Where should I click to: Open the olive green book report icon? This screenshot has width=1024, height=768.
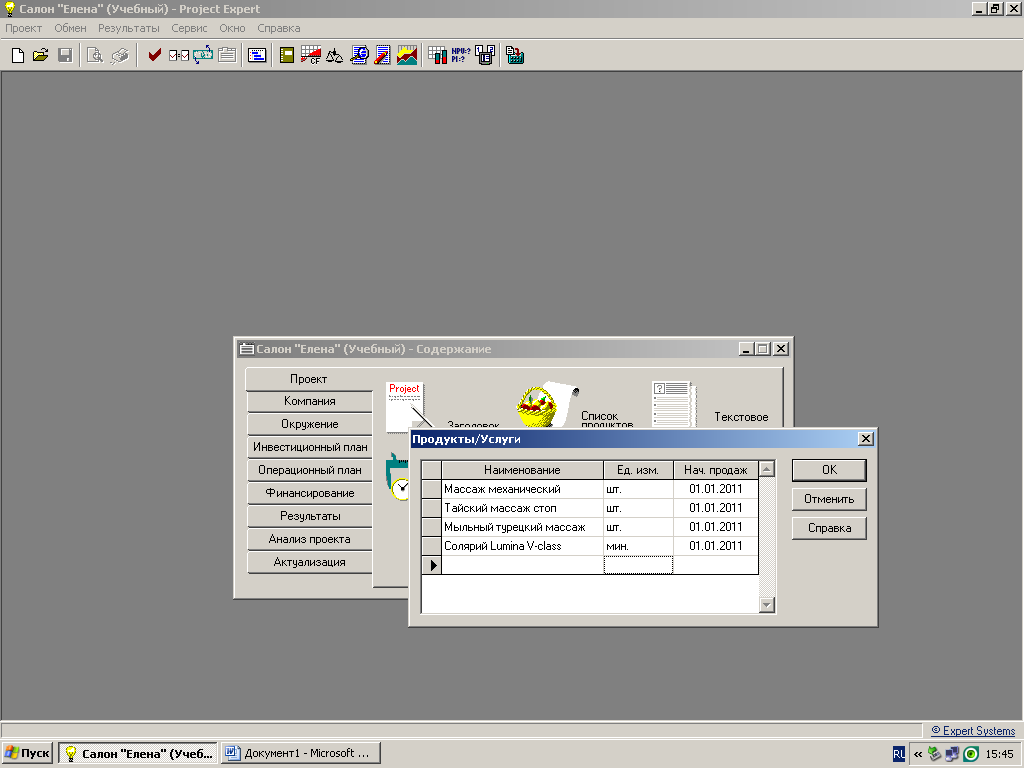287,56
